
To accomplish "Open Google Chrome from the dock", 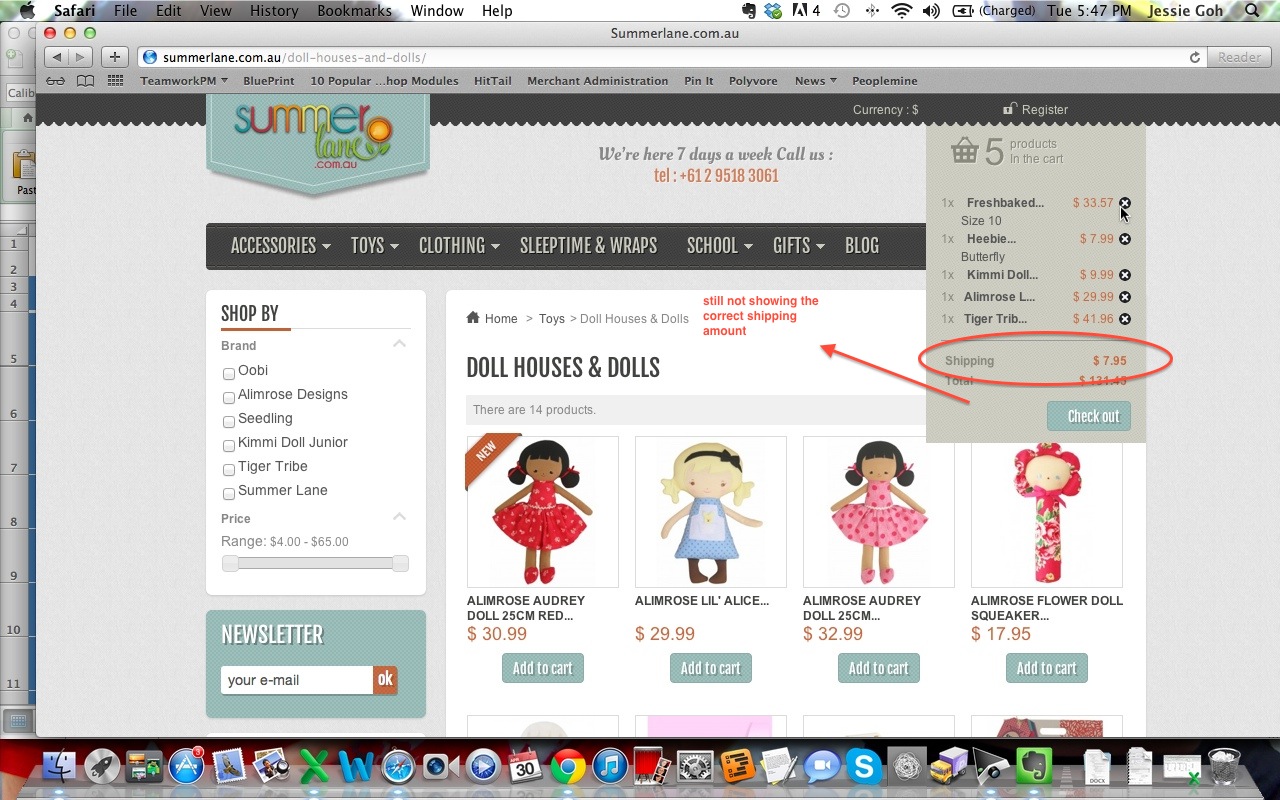I will [x=567, y=767].
